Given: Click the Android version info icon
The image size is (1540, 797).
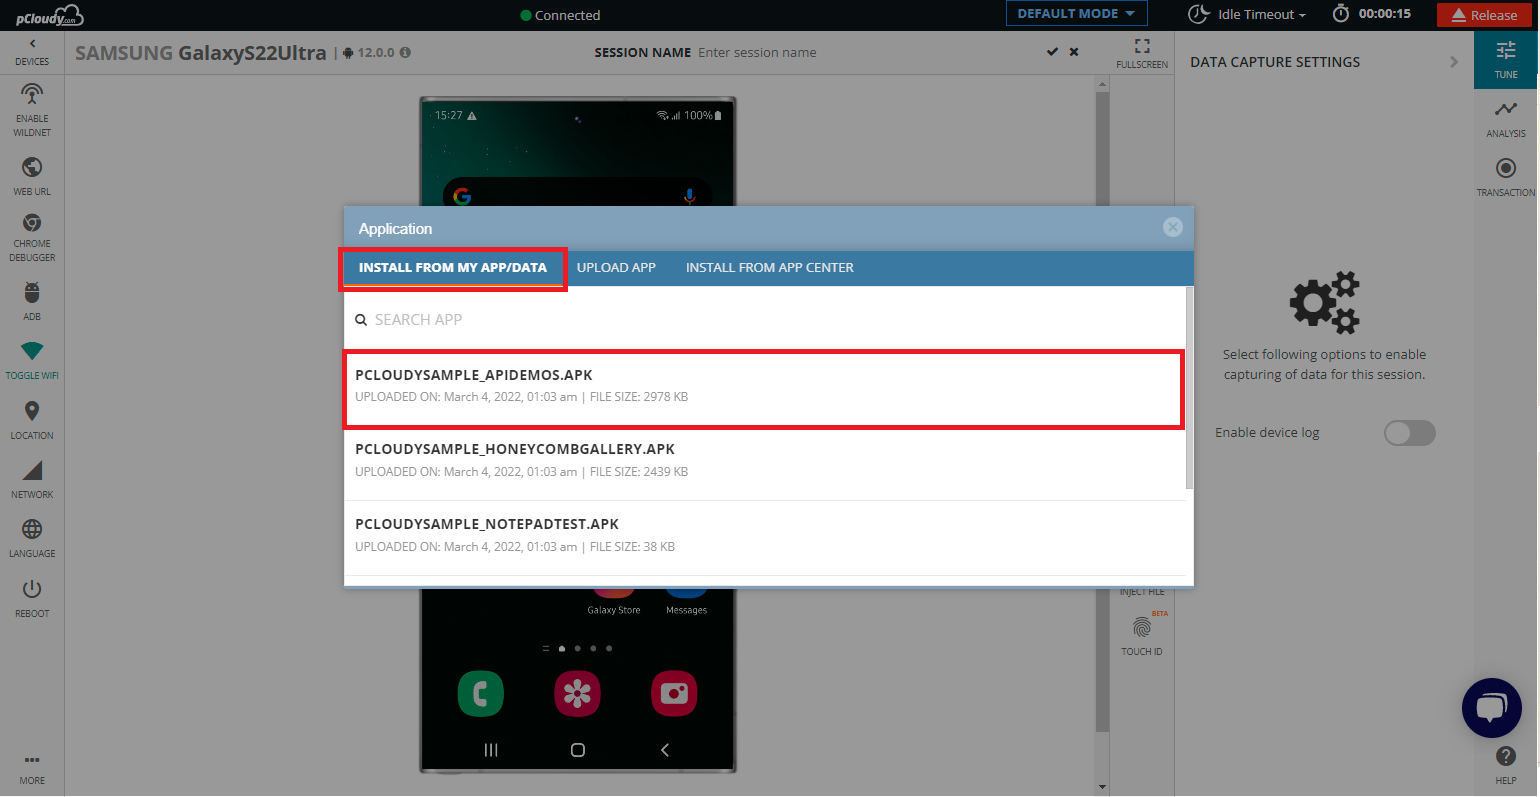Looking at the screenshot, I should pyautogui.click(x=405, y=53).
